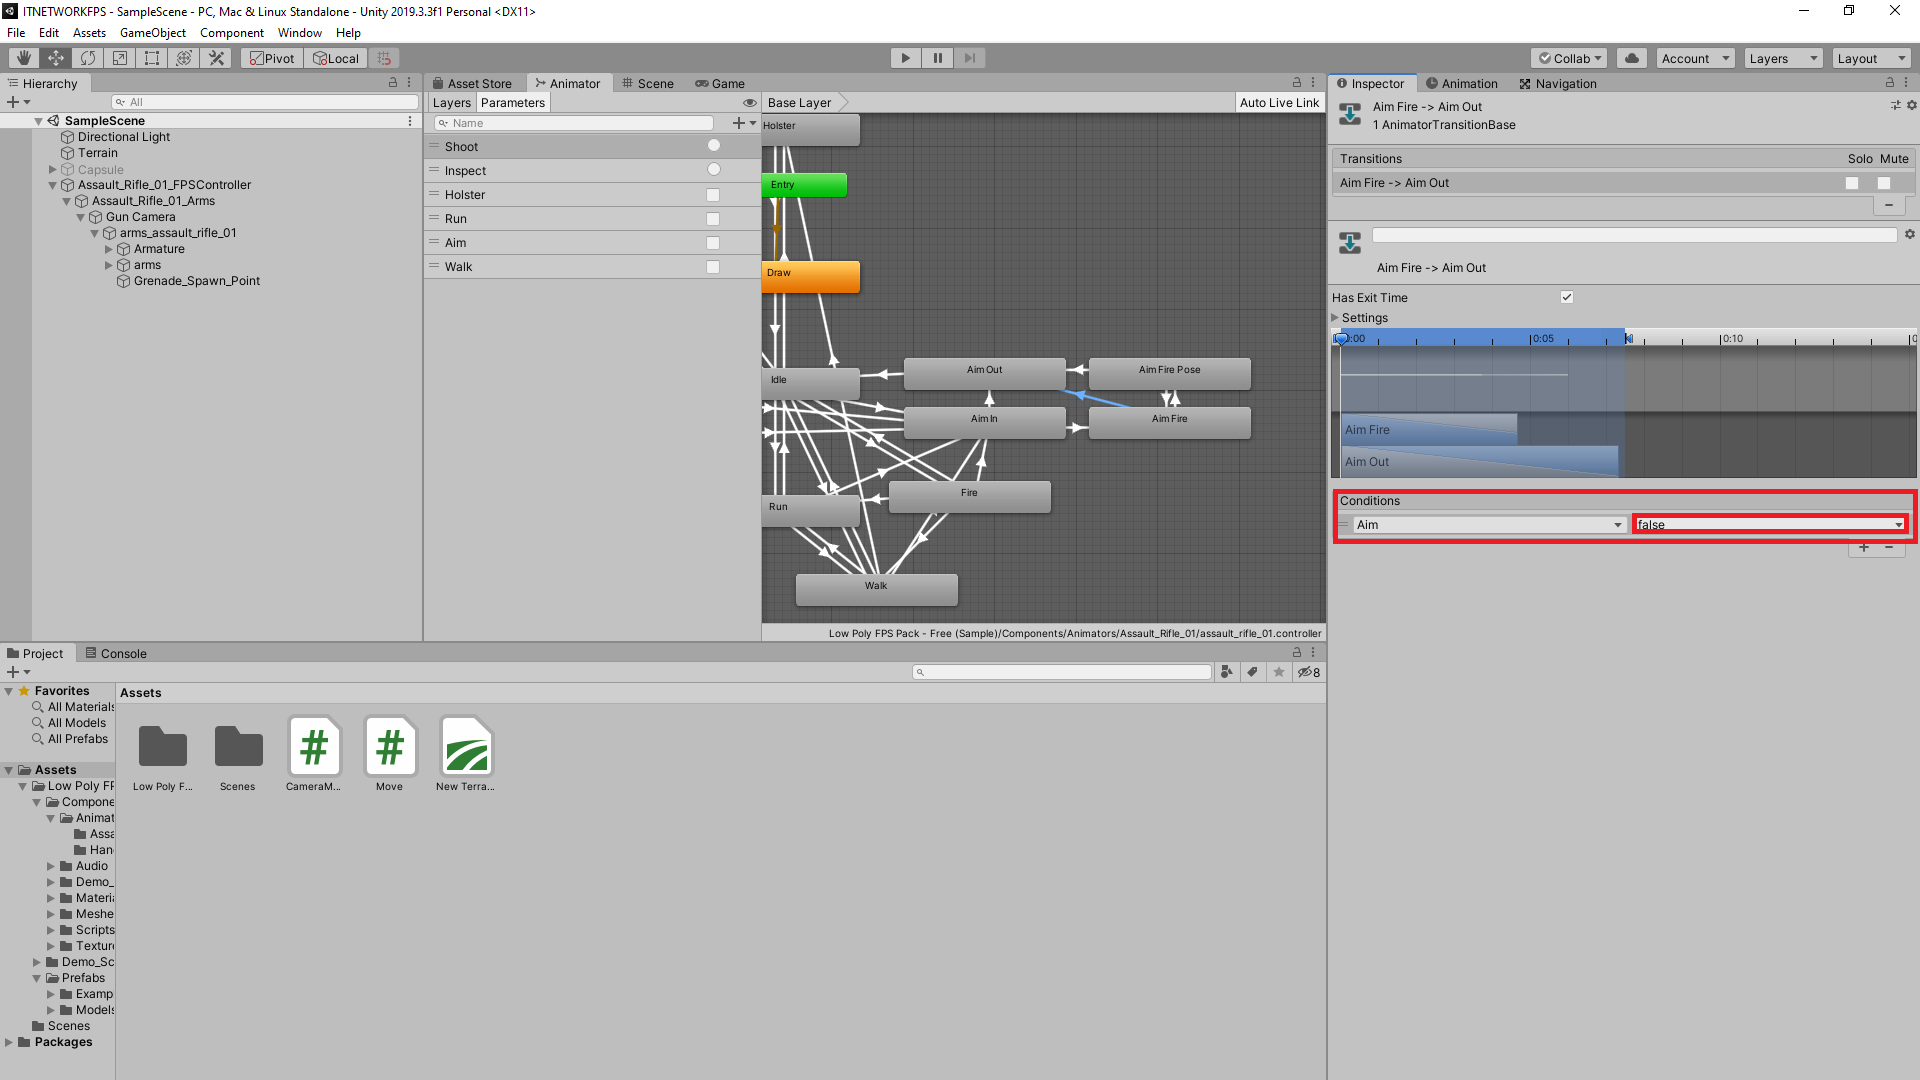This screenshot has height=1080, width=1920.
Task: Select the Move tool
Action: point(55,57)
